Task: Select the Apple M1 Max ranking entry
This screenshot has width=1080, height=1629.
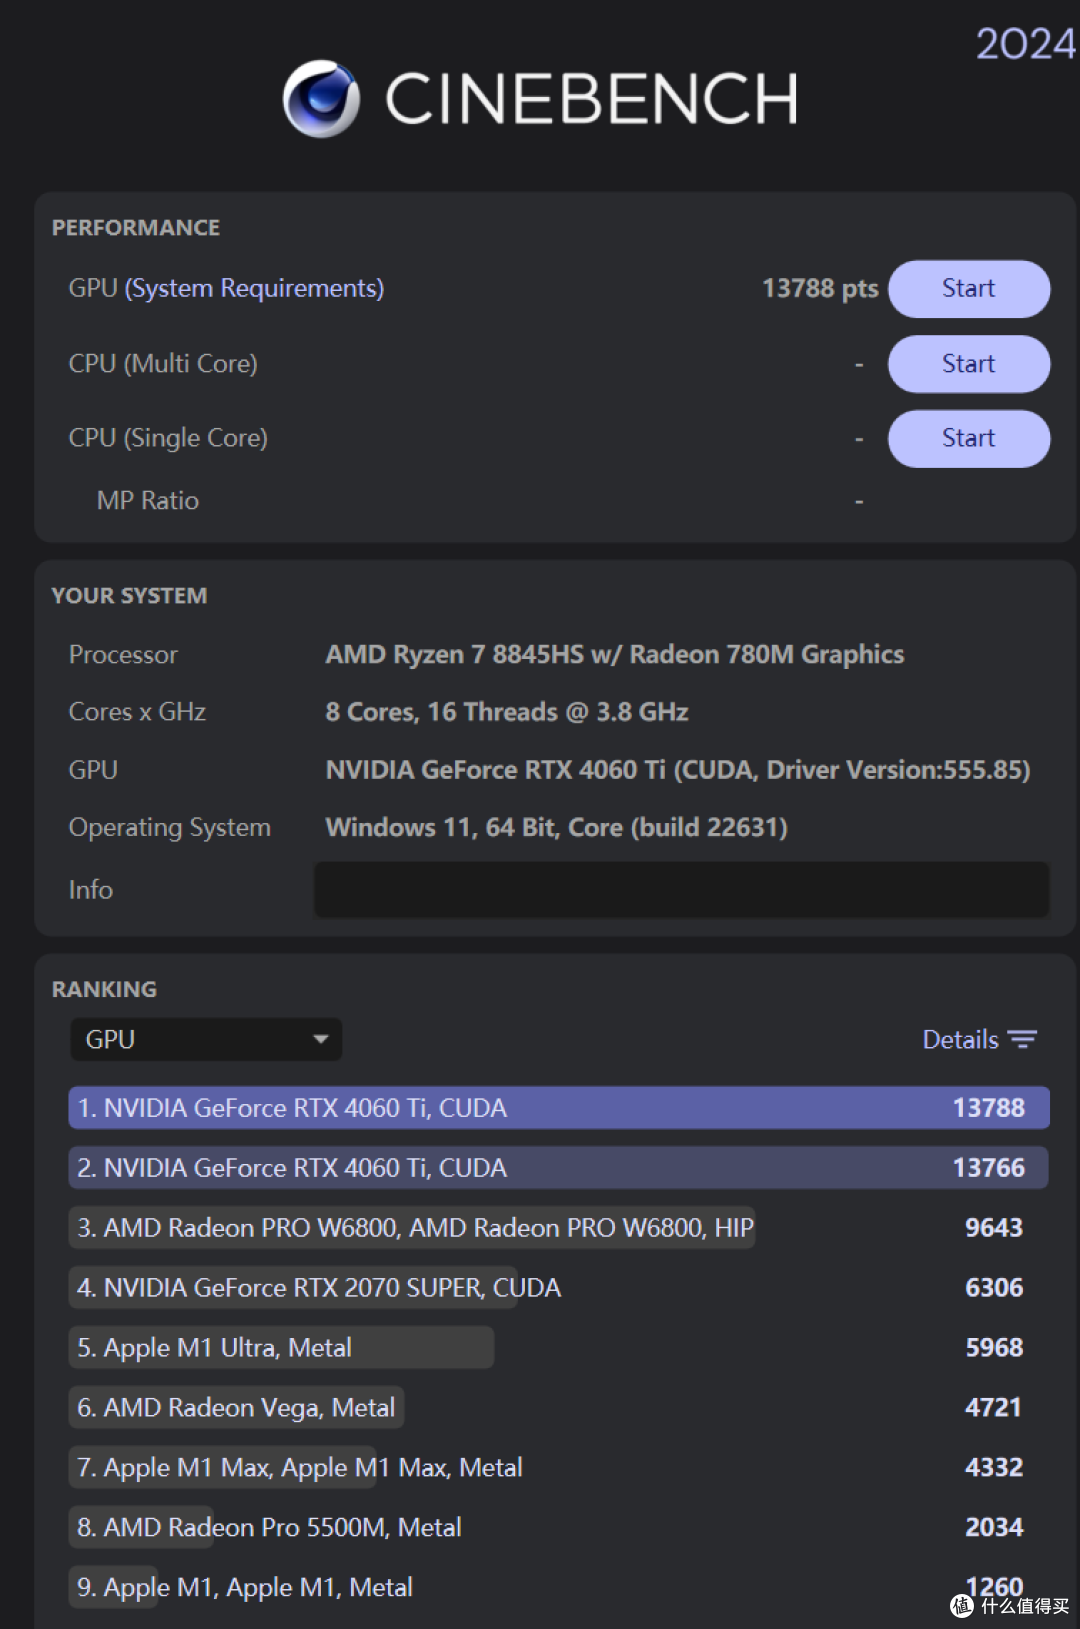Action: click(x=559, y=1468)
